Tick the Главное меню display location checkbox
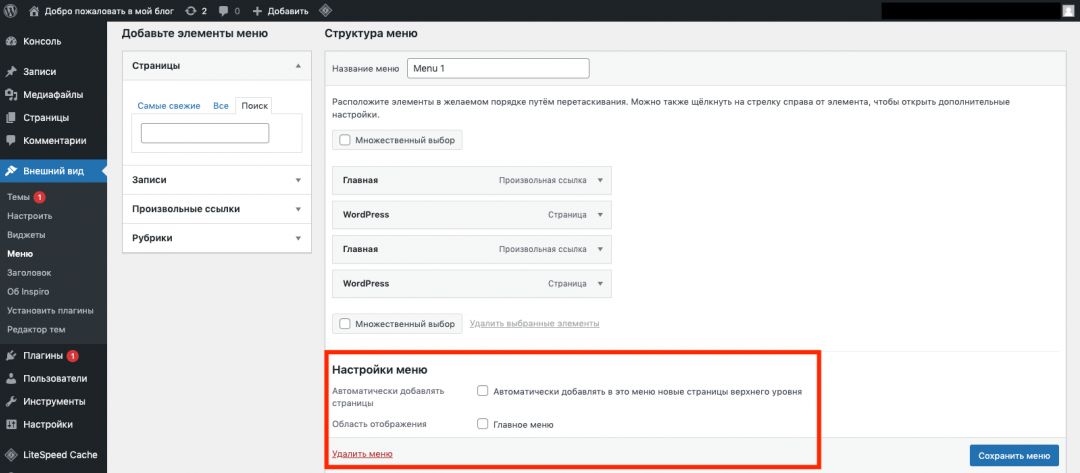The height and width of the screenshot is (473, 1080). (x=483, y=424)
